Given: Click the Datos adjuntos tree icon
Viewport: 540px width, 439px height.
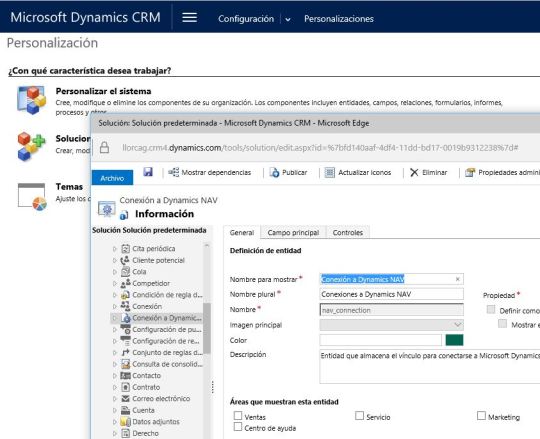Looking at the screenshot, I should click(125, 421).
